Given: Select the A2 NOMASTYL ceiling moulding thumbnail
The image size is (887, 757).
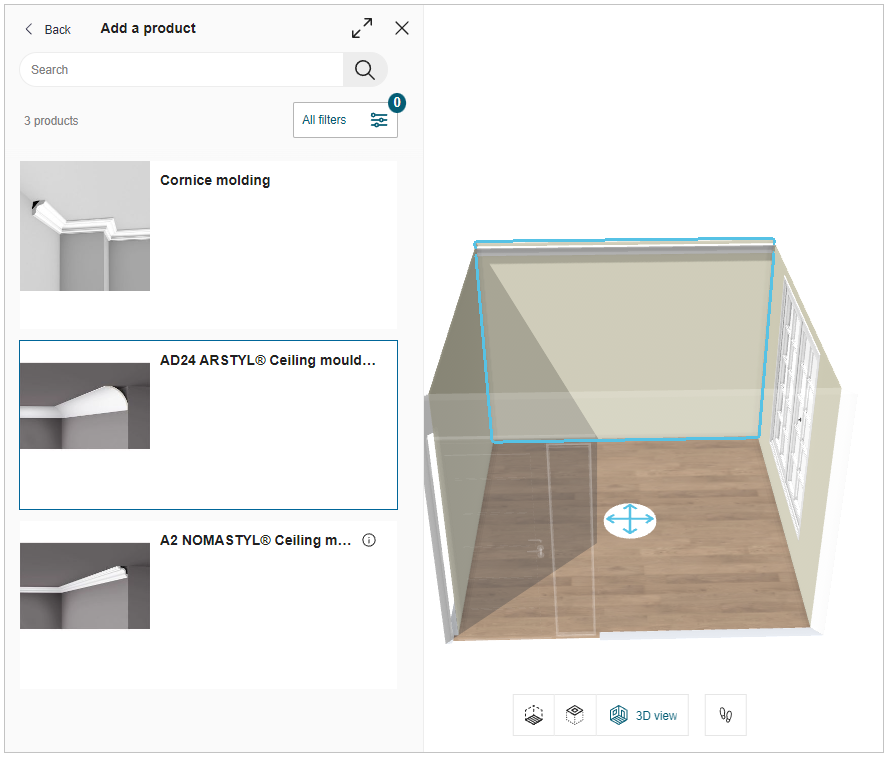Looking at the screenshot, I should [85, 586].
